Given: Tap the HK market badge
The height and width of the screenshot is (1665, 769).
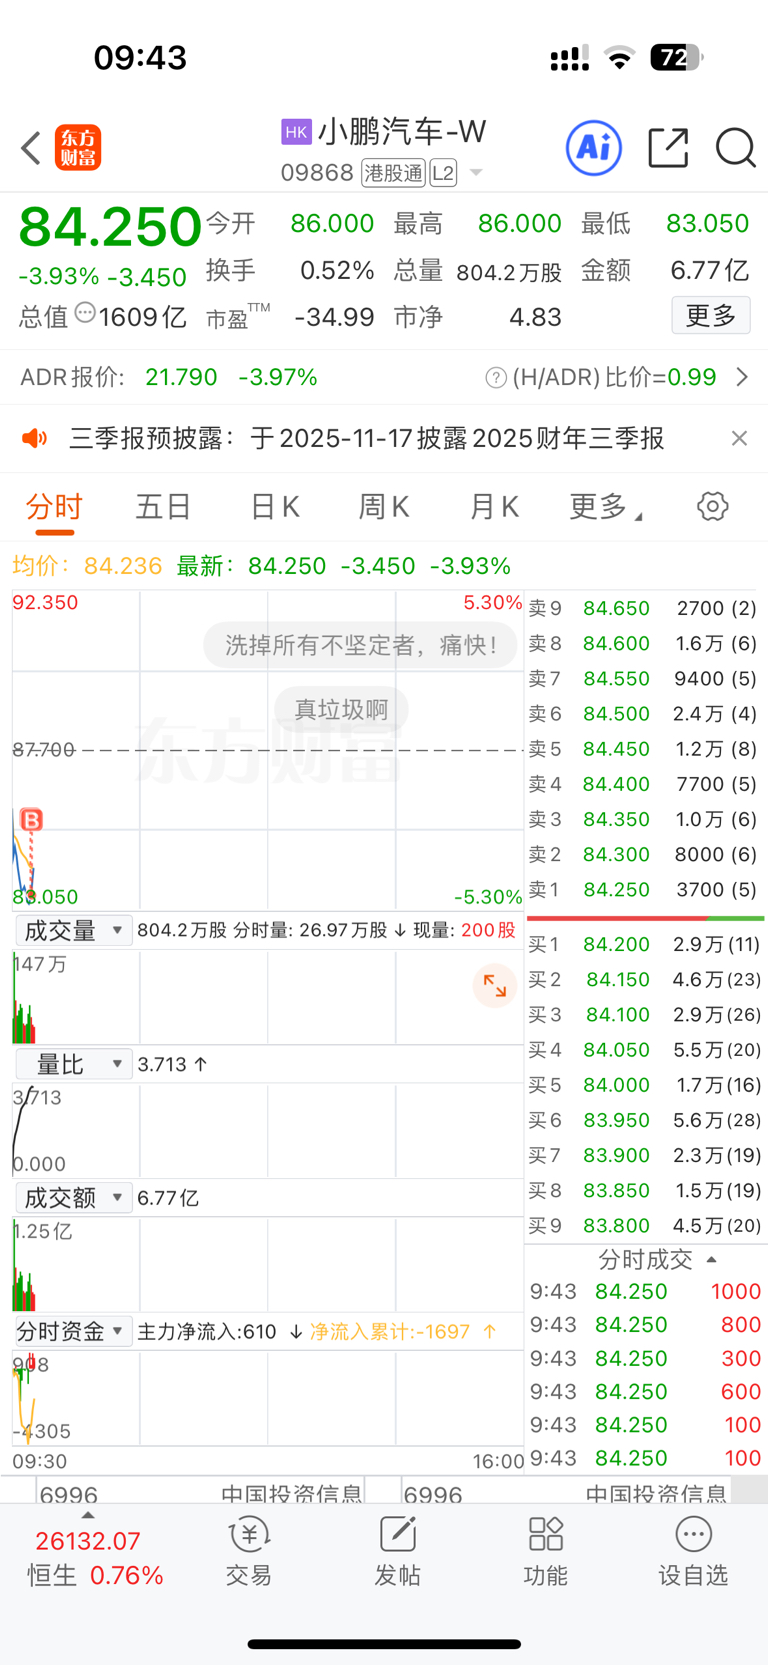Looking at the screenshot, I should [x=296, y=132].
